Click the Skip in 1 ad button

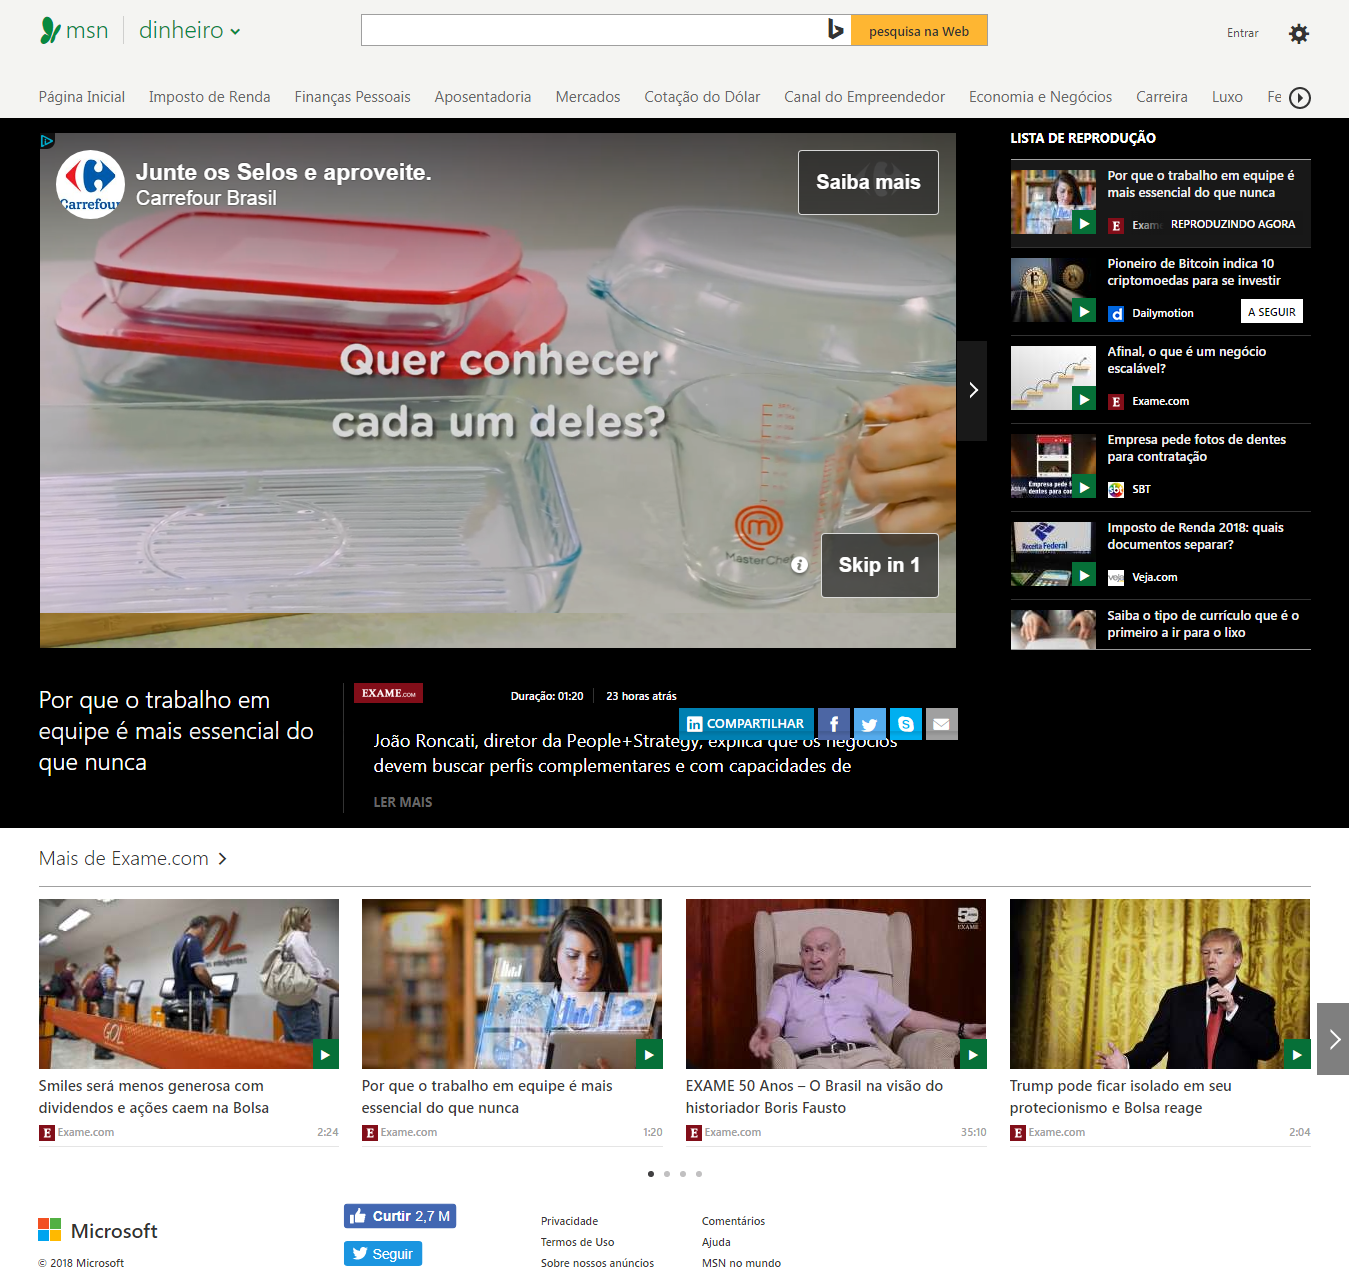pyautogui.click(x=880, y=565)
